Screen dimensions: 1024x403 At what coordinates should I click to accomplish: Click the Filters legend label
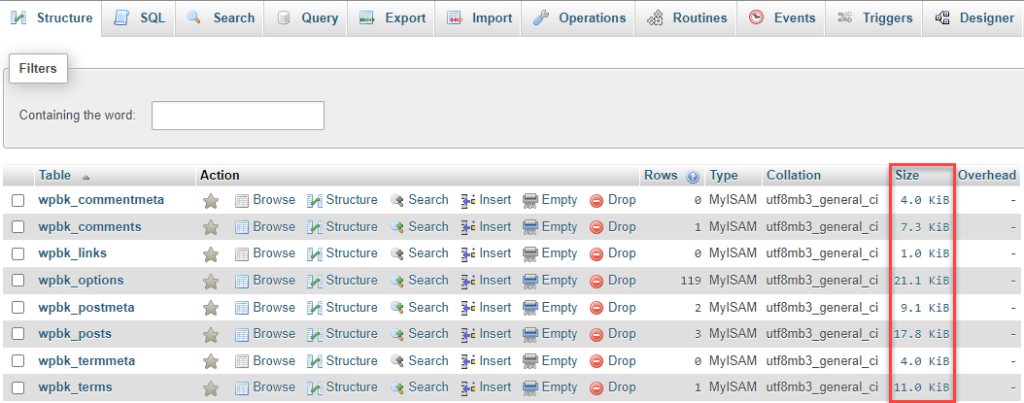pos(38,69)
